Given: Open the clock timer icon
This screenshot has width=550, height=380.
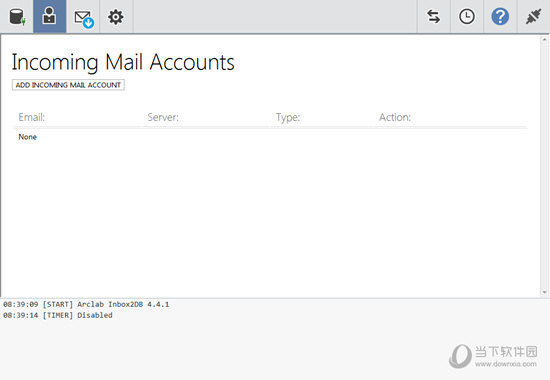Looking at the screenshot, I should 467,16.
